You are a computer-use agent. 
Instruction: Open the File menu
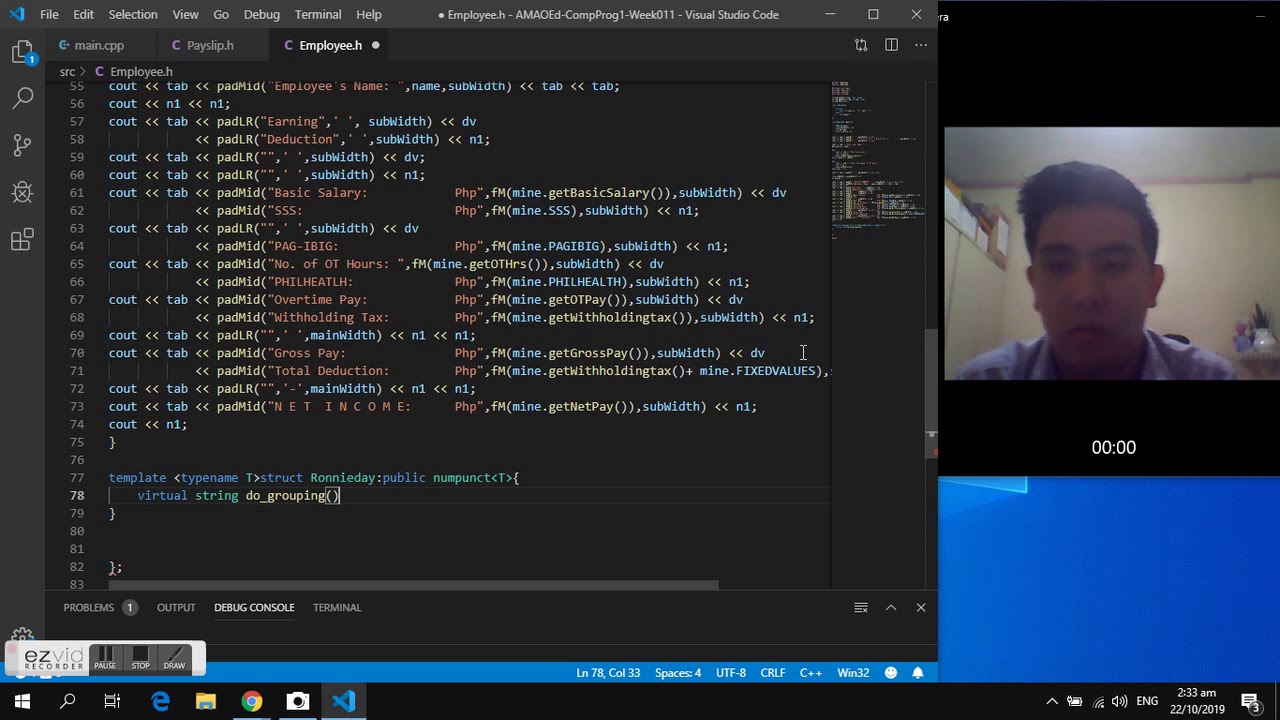[49, 15]
